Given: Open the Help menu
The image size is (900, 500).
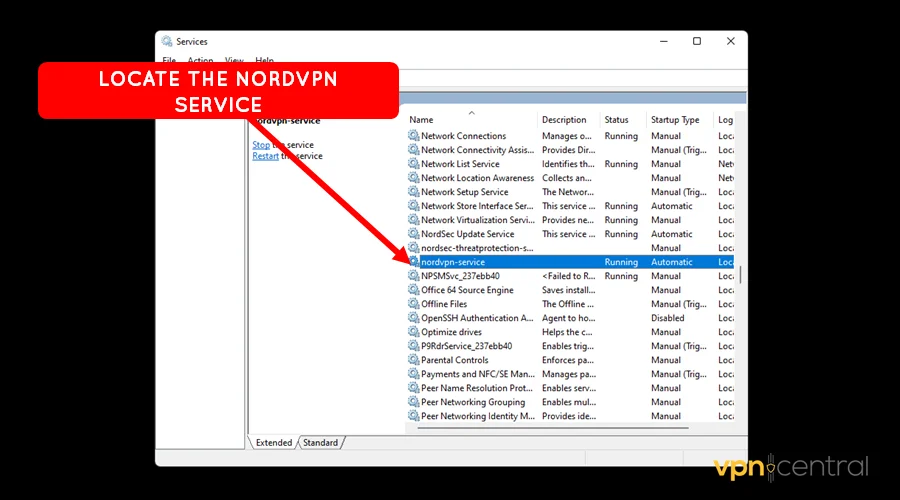Looking at the screenshot, I should 265,60.
